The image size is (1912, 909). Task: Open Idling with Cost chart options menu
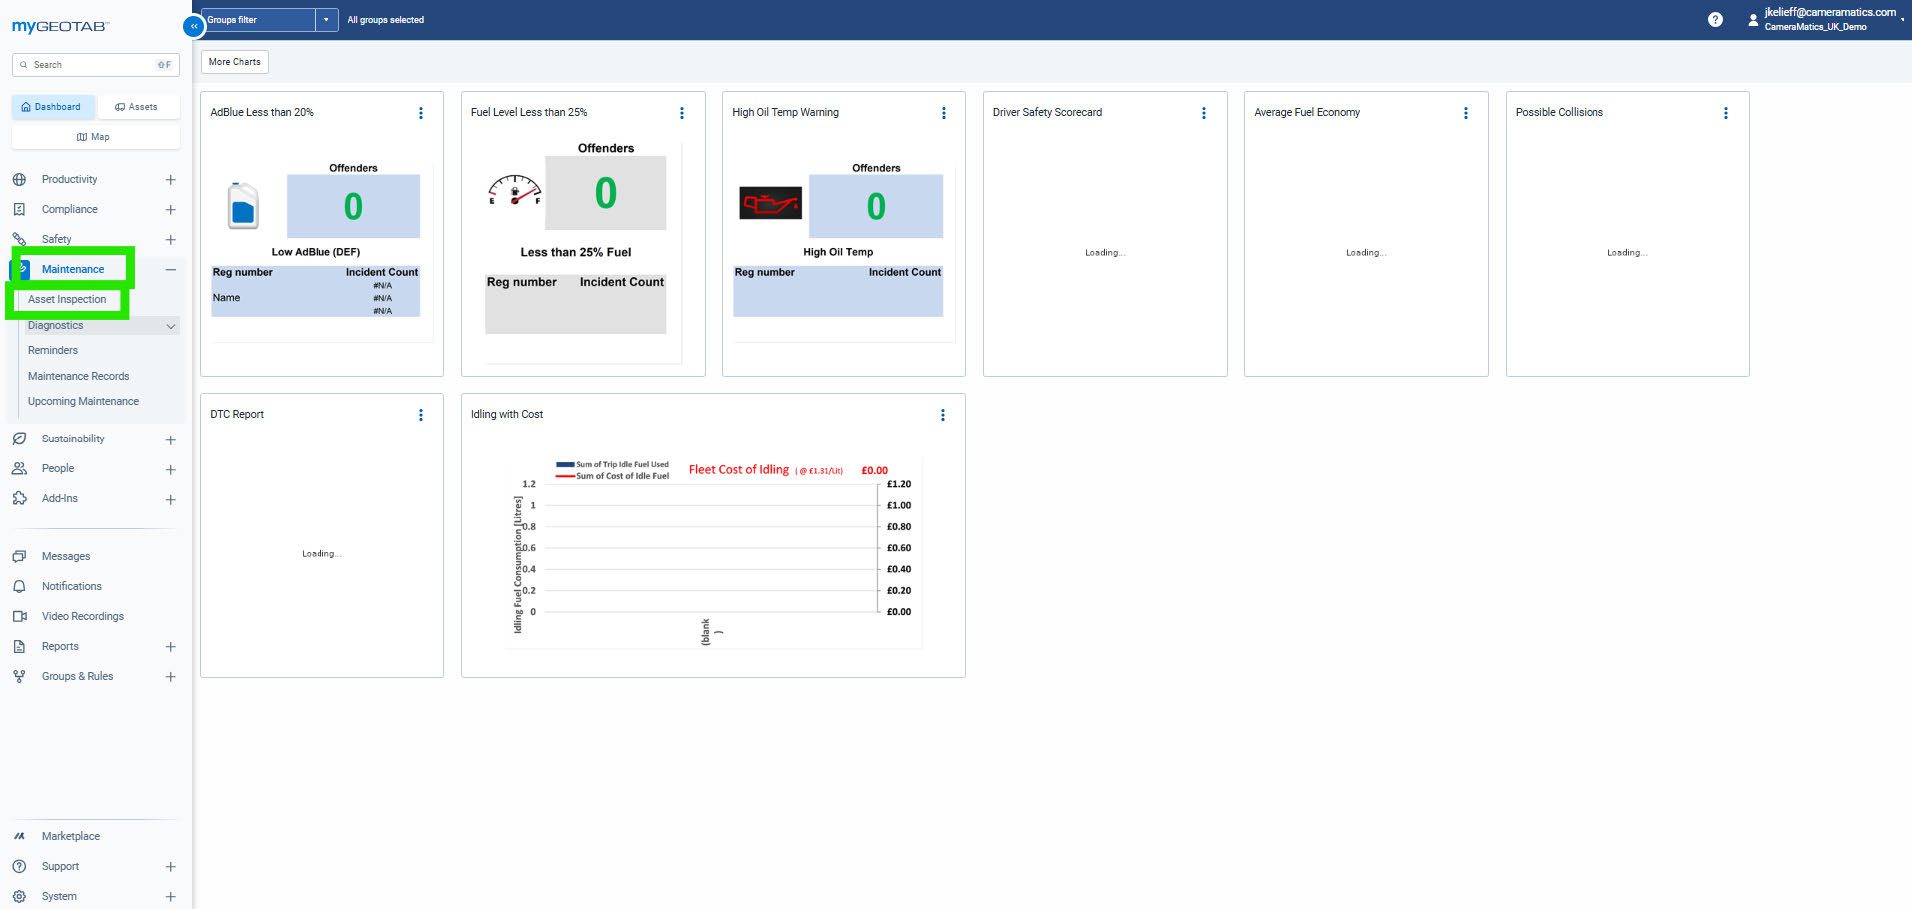point(942,415)
